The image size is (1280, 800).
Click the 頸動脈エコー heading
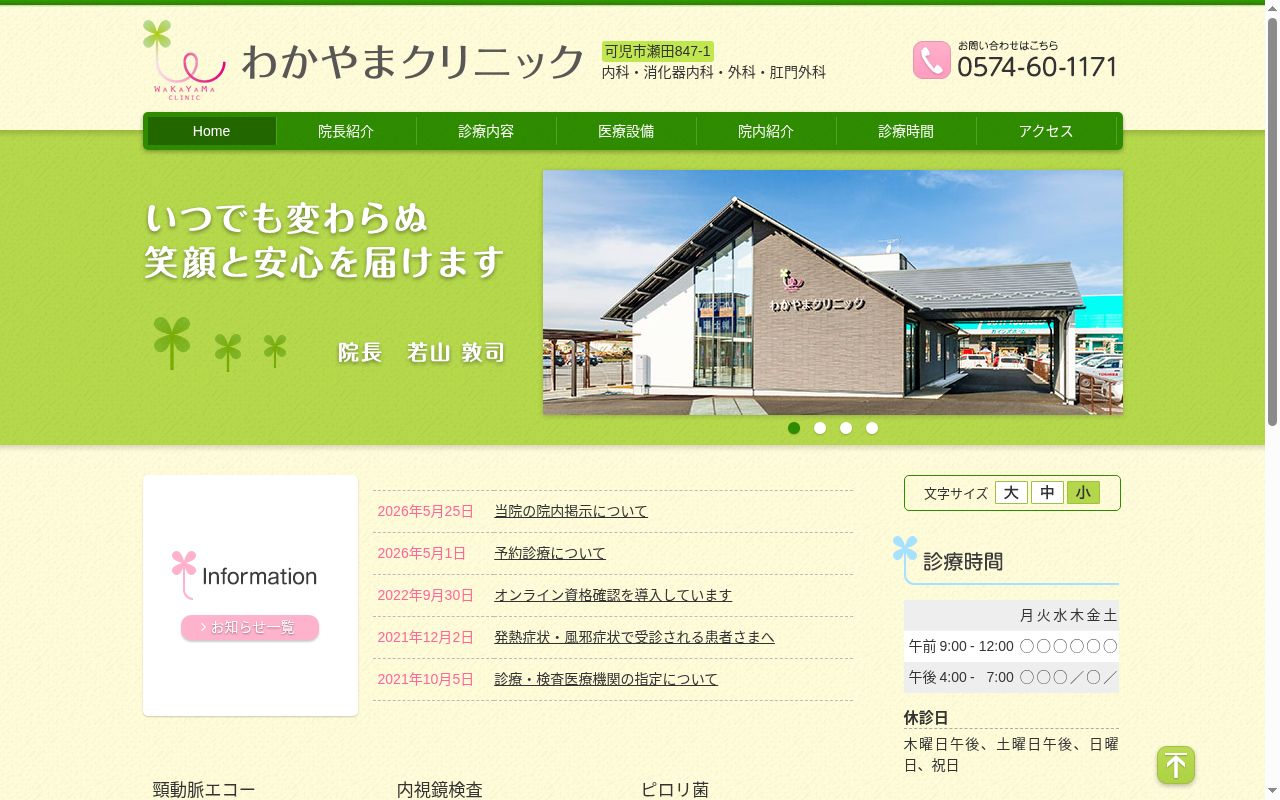pos(204,790)
